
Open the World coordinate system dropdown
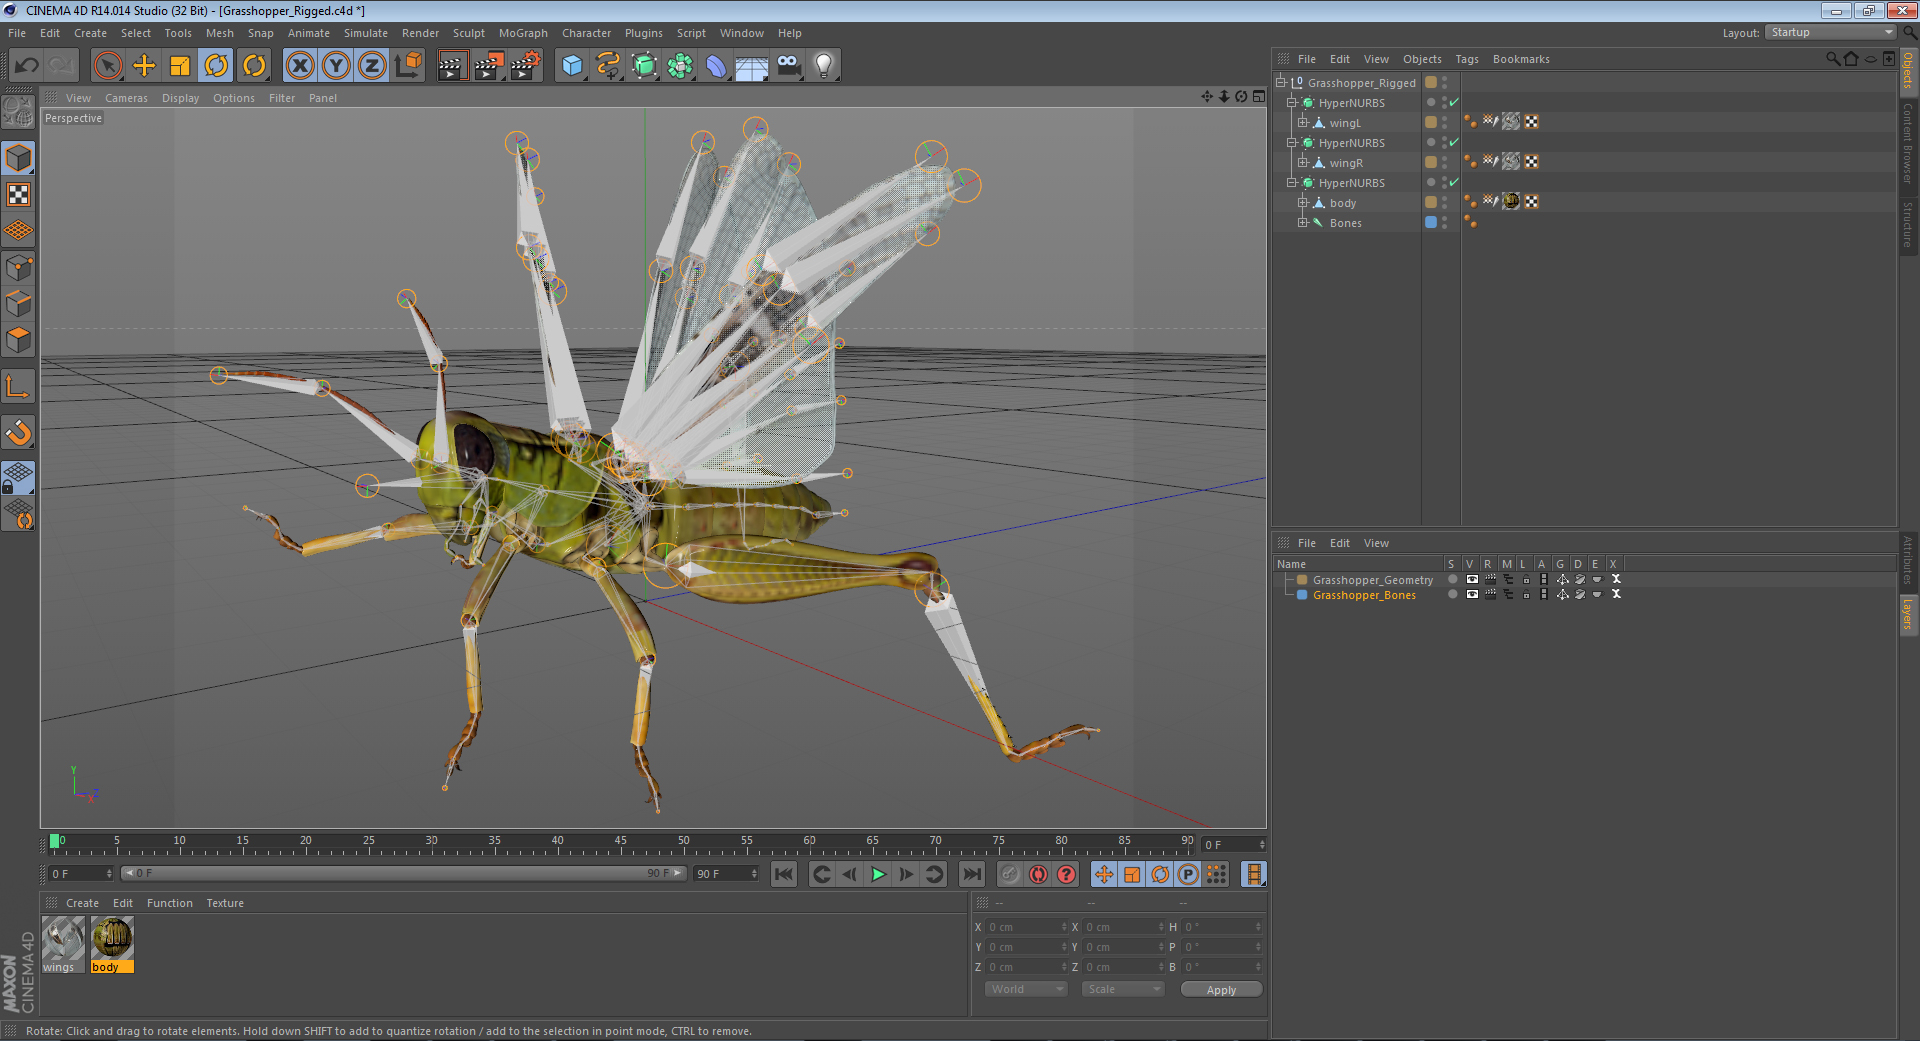[x=1025, y=989]
